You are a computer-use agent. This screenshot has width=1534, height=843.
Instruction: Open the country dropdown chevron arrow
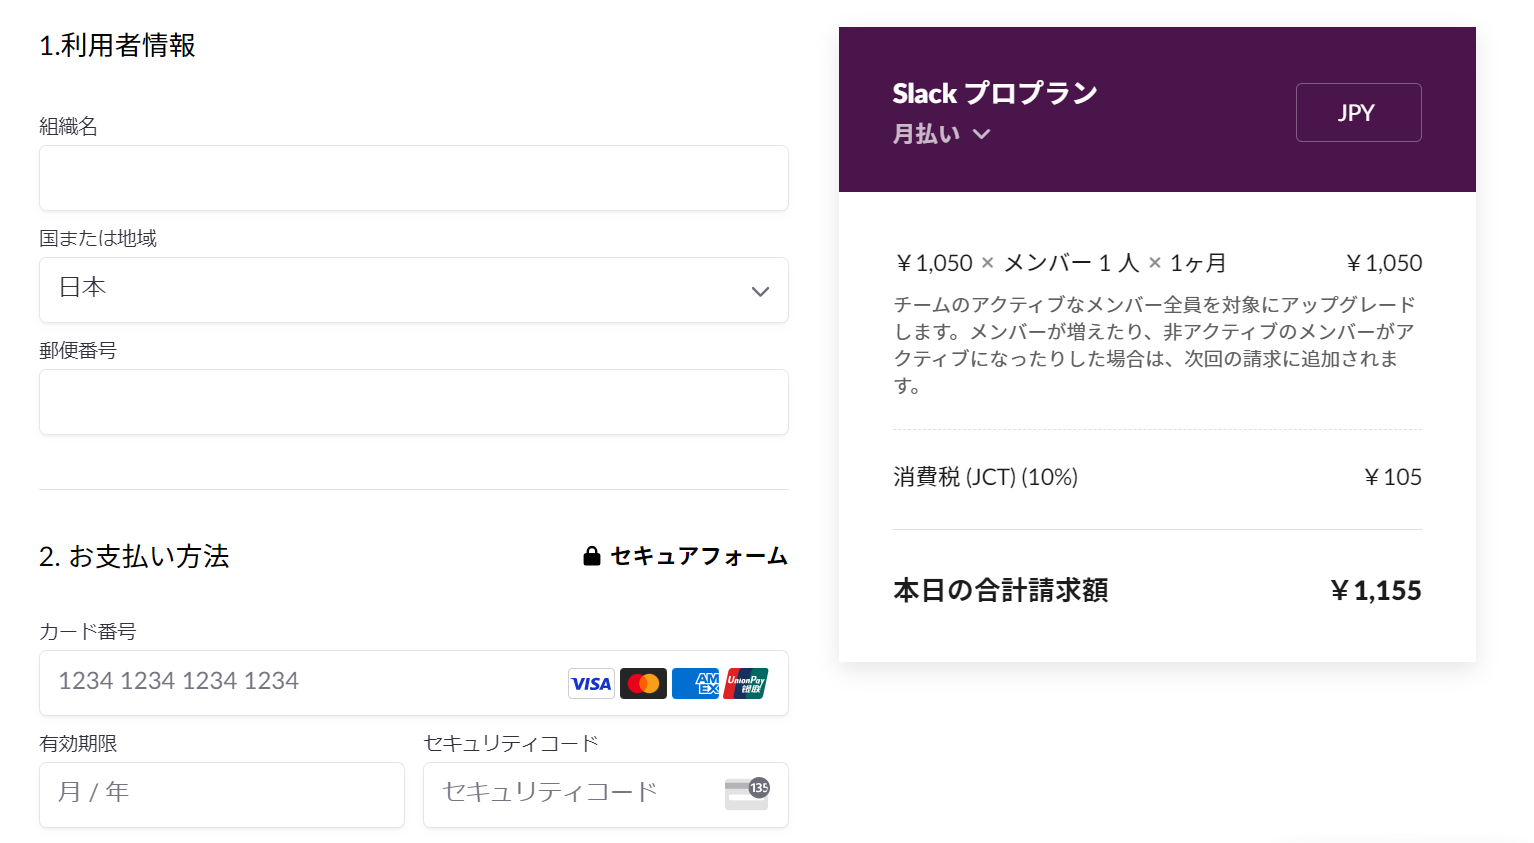(760, 291)
